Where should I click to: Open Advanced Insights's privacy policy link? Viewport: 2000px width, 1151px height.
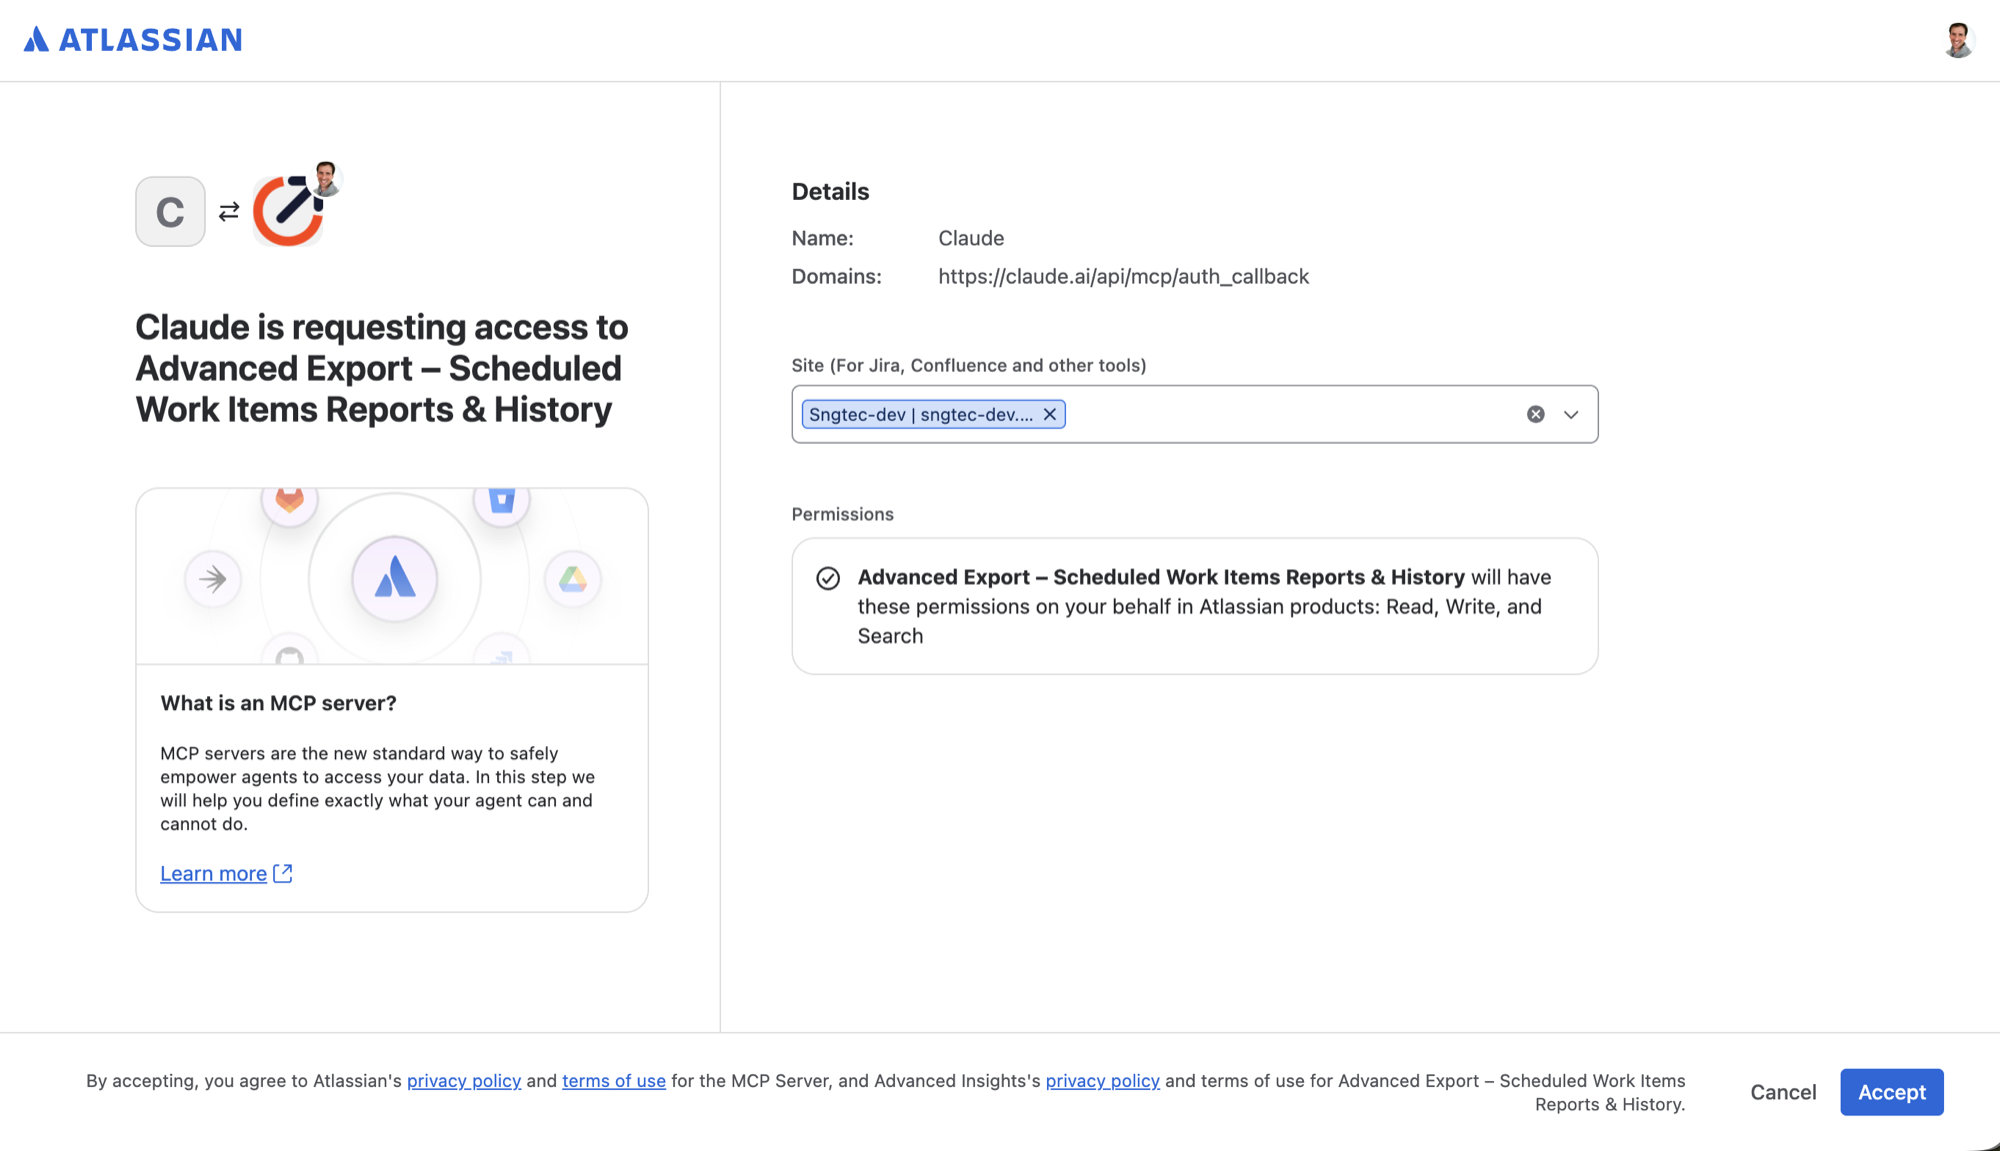[1103, 1081]
